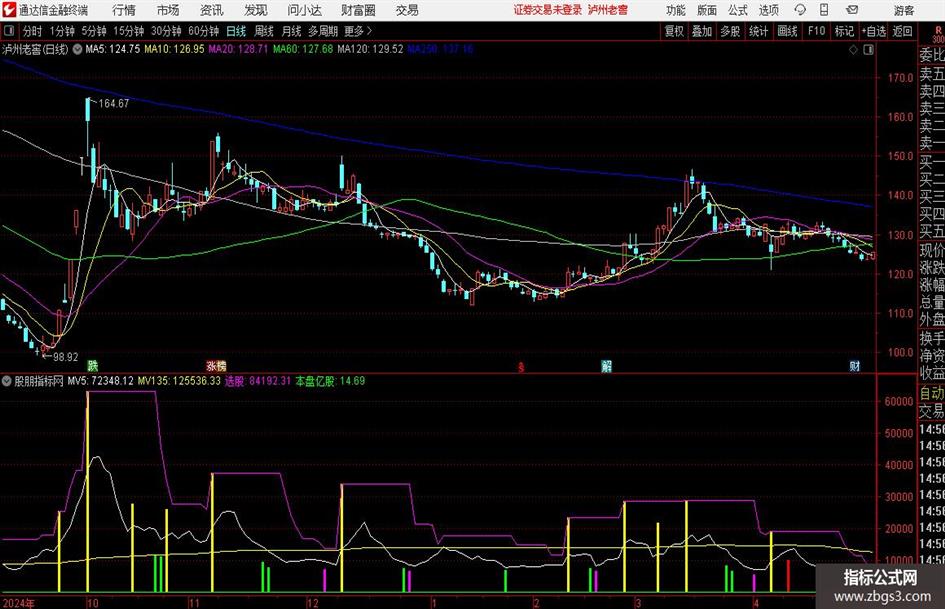This screenshot has height=609, width=945.
Task: Open the 资讯 menu
Action: point(212,10)
